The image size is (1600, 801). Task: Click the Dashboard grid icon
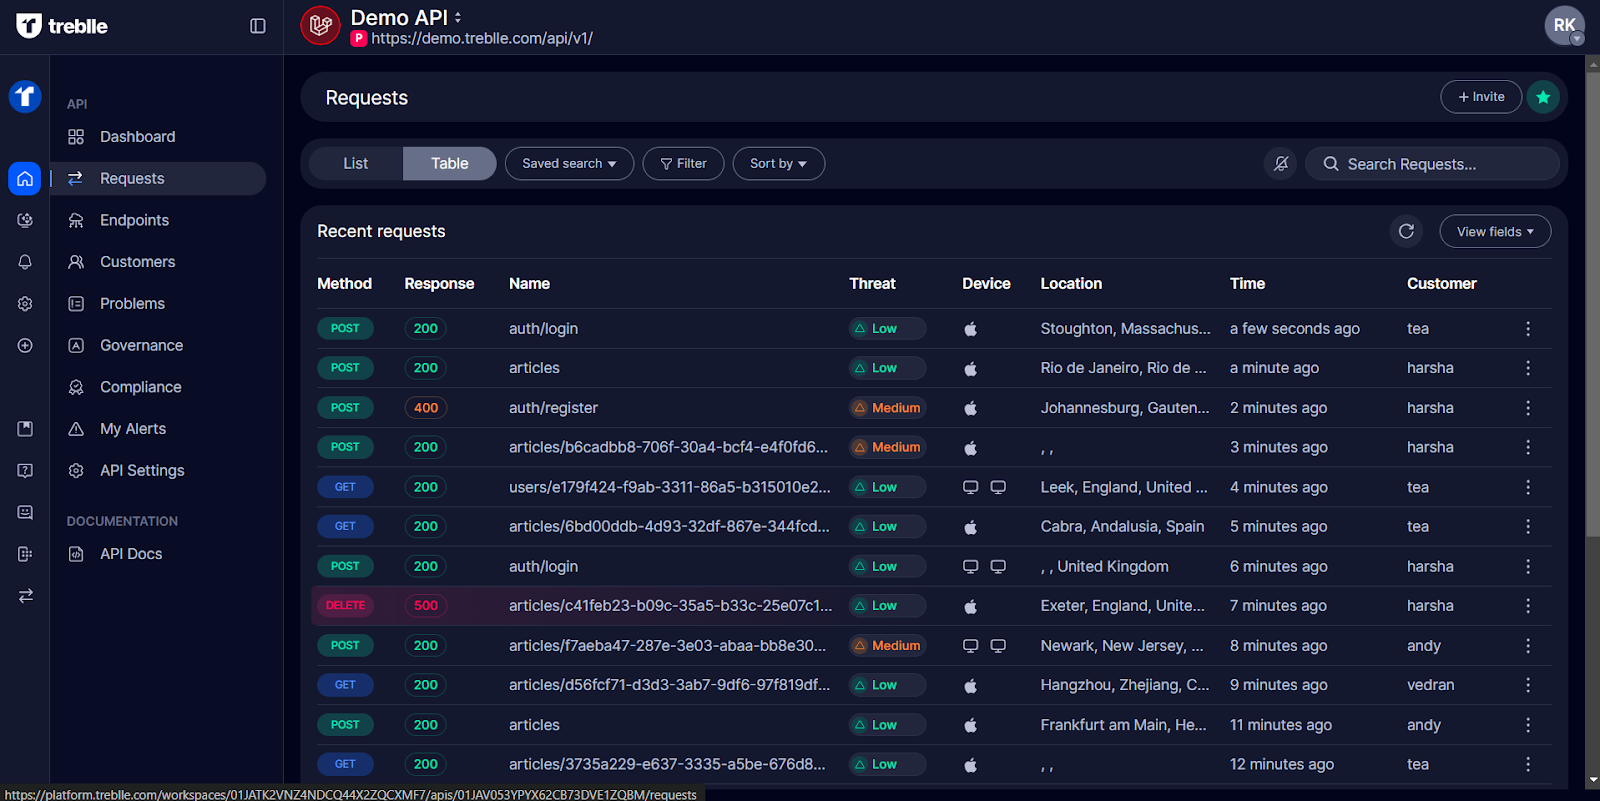76,137
